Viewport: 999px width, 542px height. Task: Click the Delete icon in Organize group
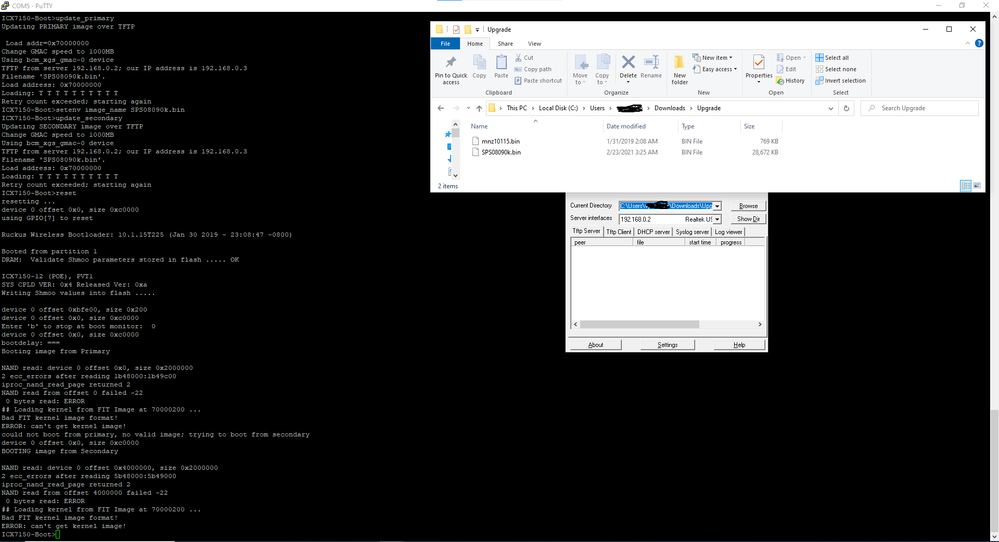tap(628, 67)
